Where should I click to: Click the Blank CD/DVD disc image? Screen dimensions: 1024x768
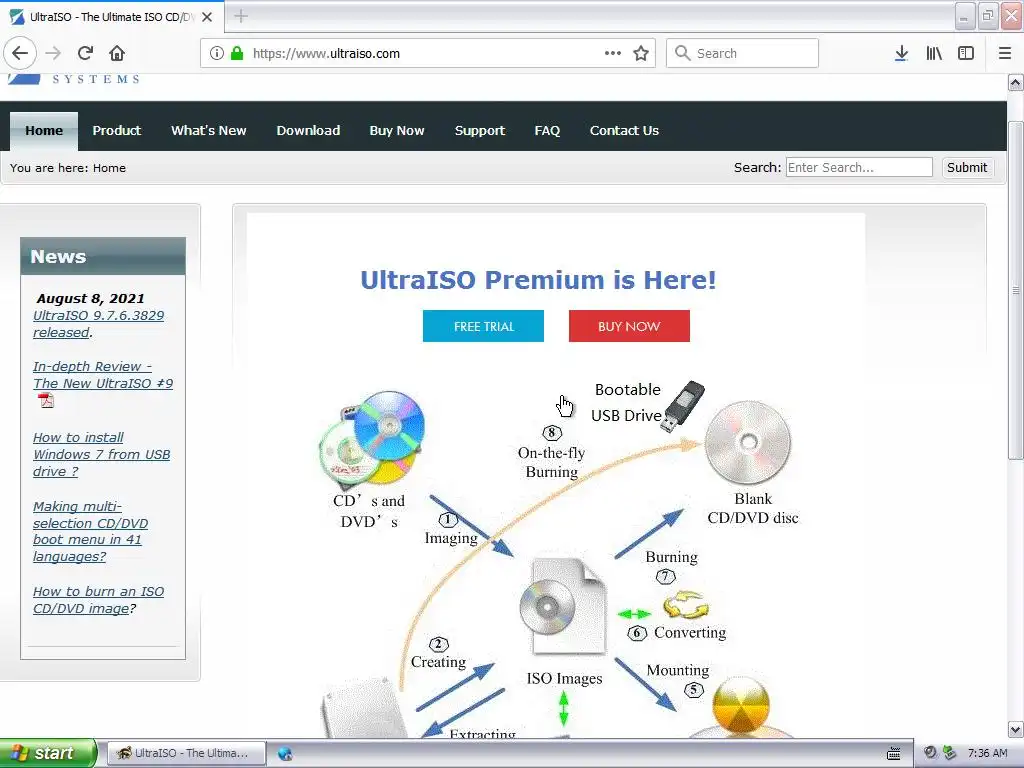click(x=748, y=443)
